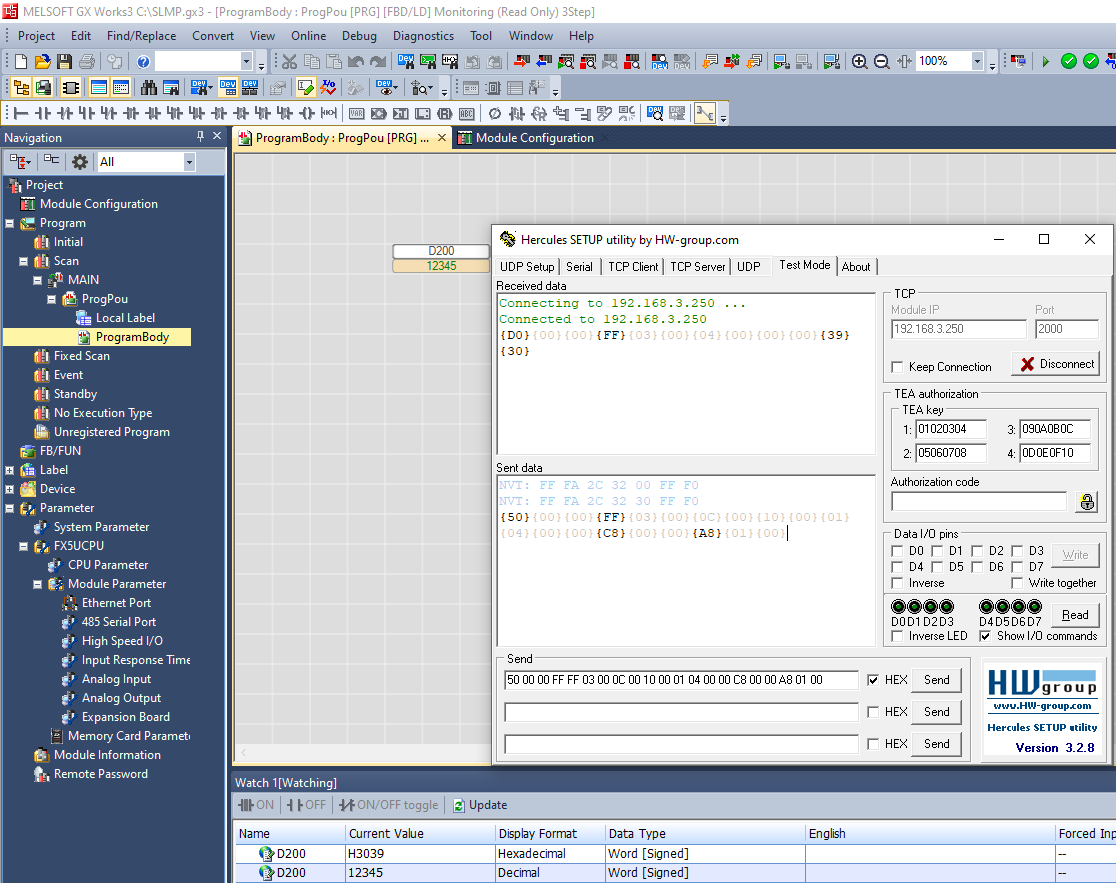1116x883 pixels.
Task: Open the Online menu
Action: tap(308, 36)
